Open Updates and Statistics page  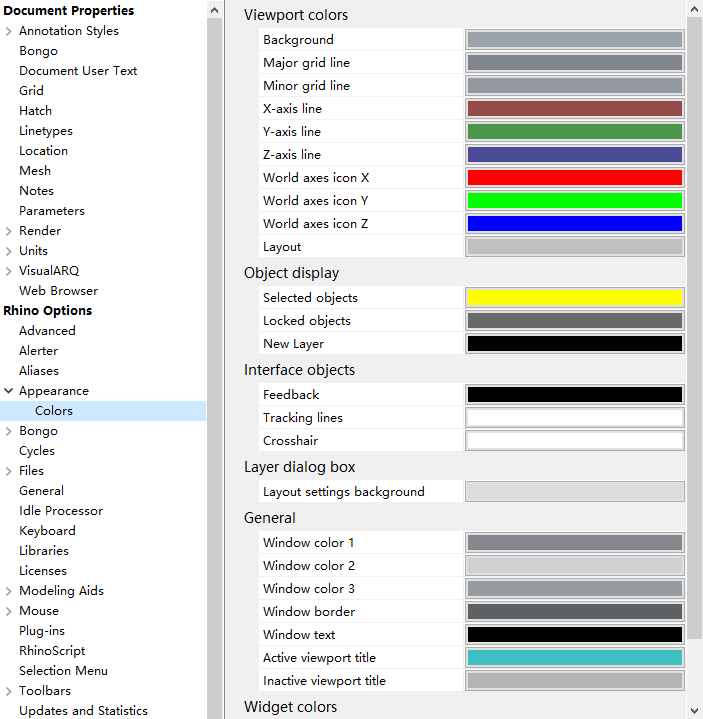point(83,711)
